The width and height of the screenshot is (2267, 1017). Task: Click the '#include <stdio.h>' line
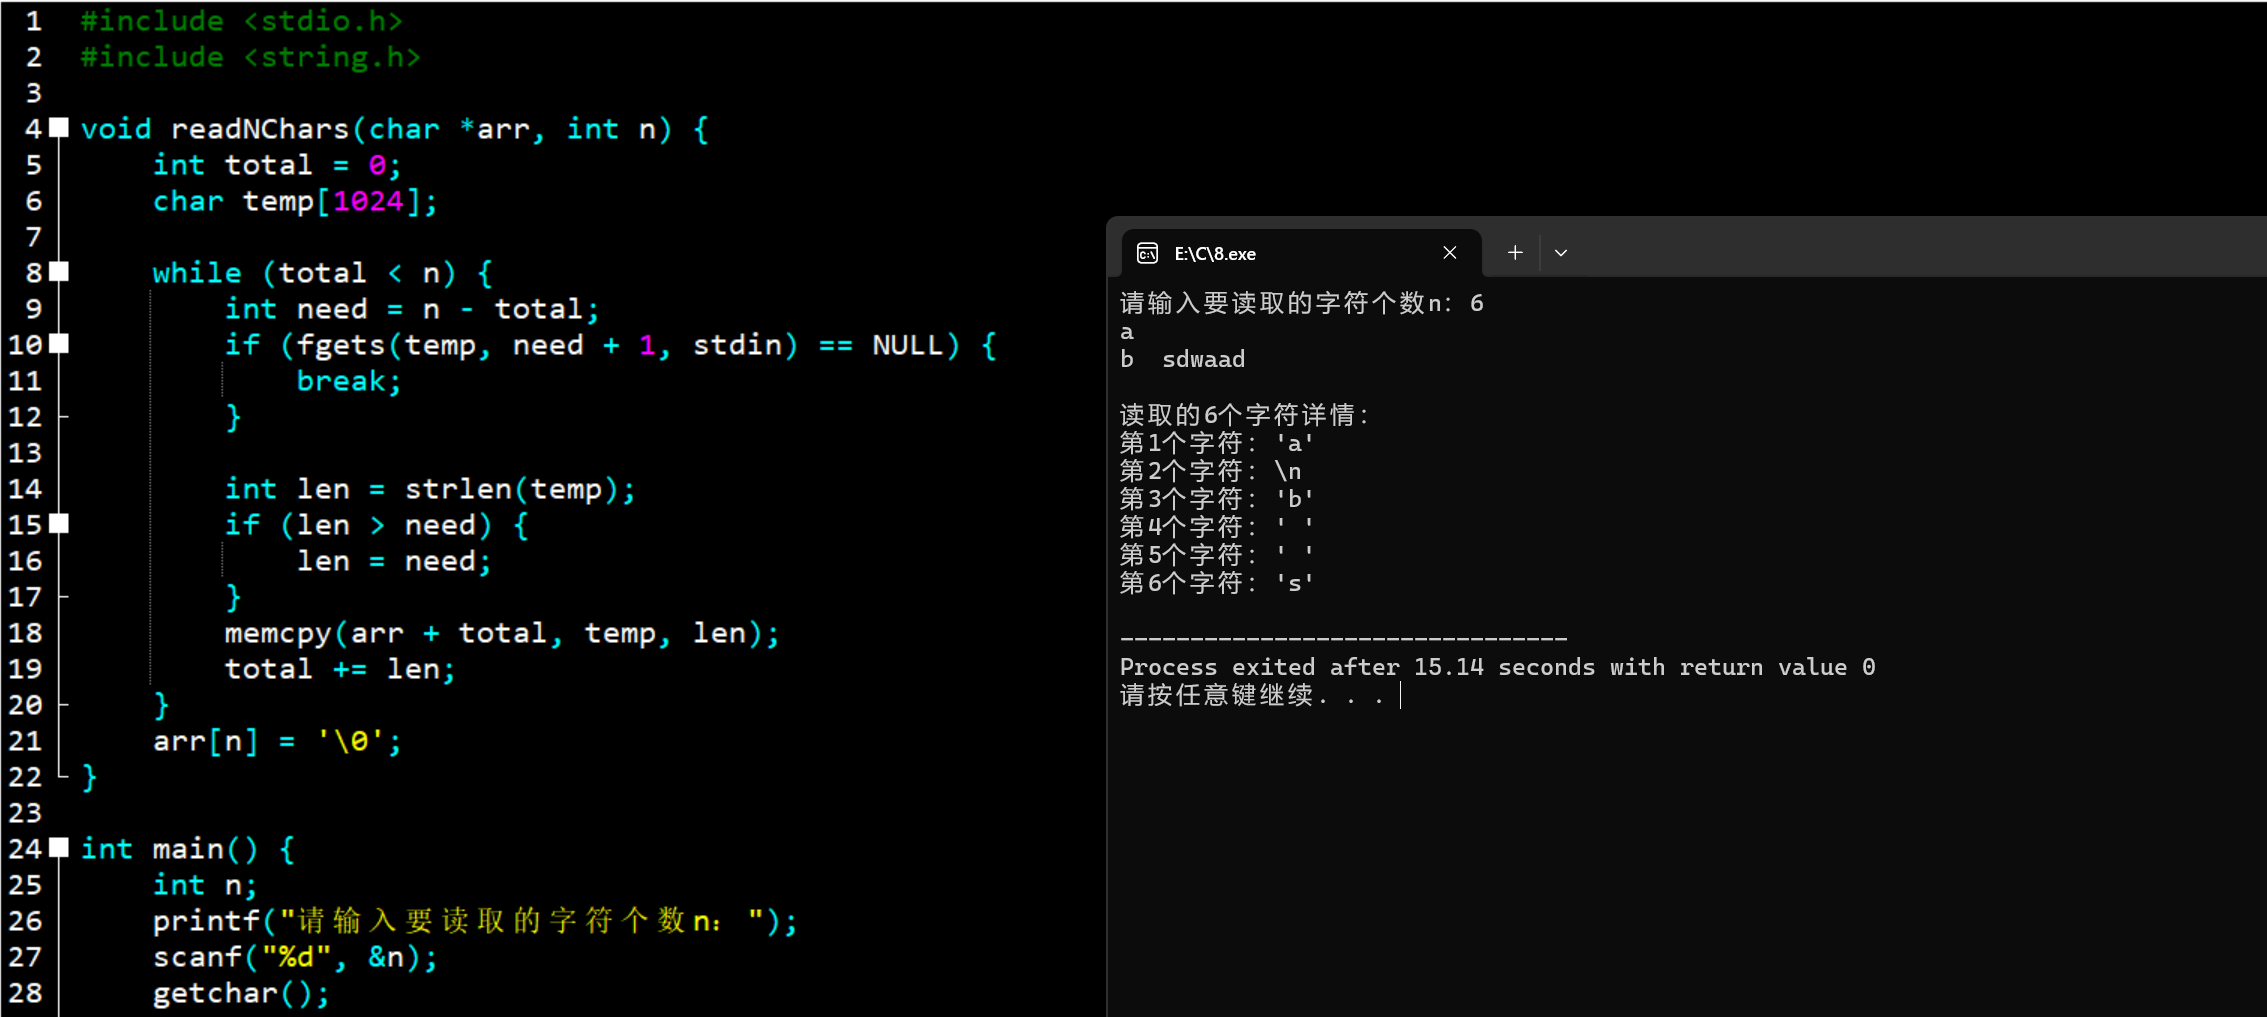(x=242, y=21)
